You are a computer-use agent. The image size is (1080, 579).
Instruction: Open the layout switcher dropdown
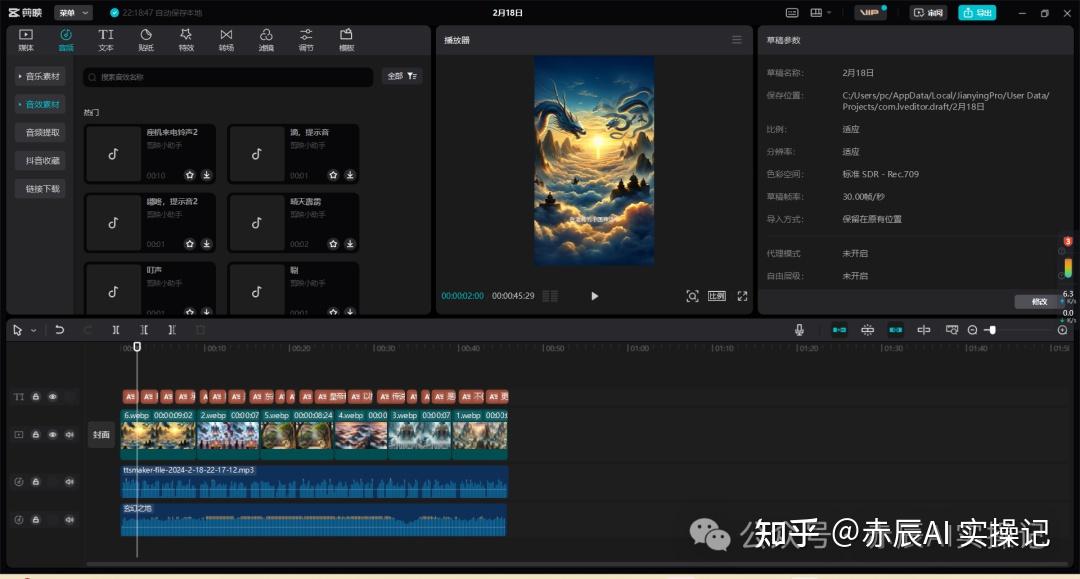tap(820, 12)
